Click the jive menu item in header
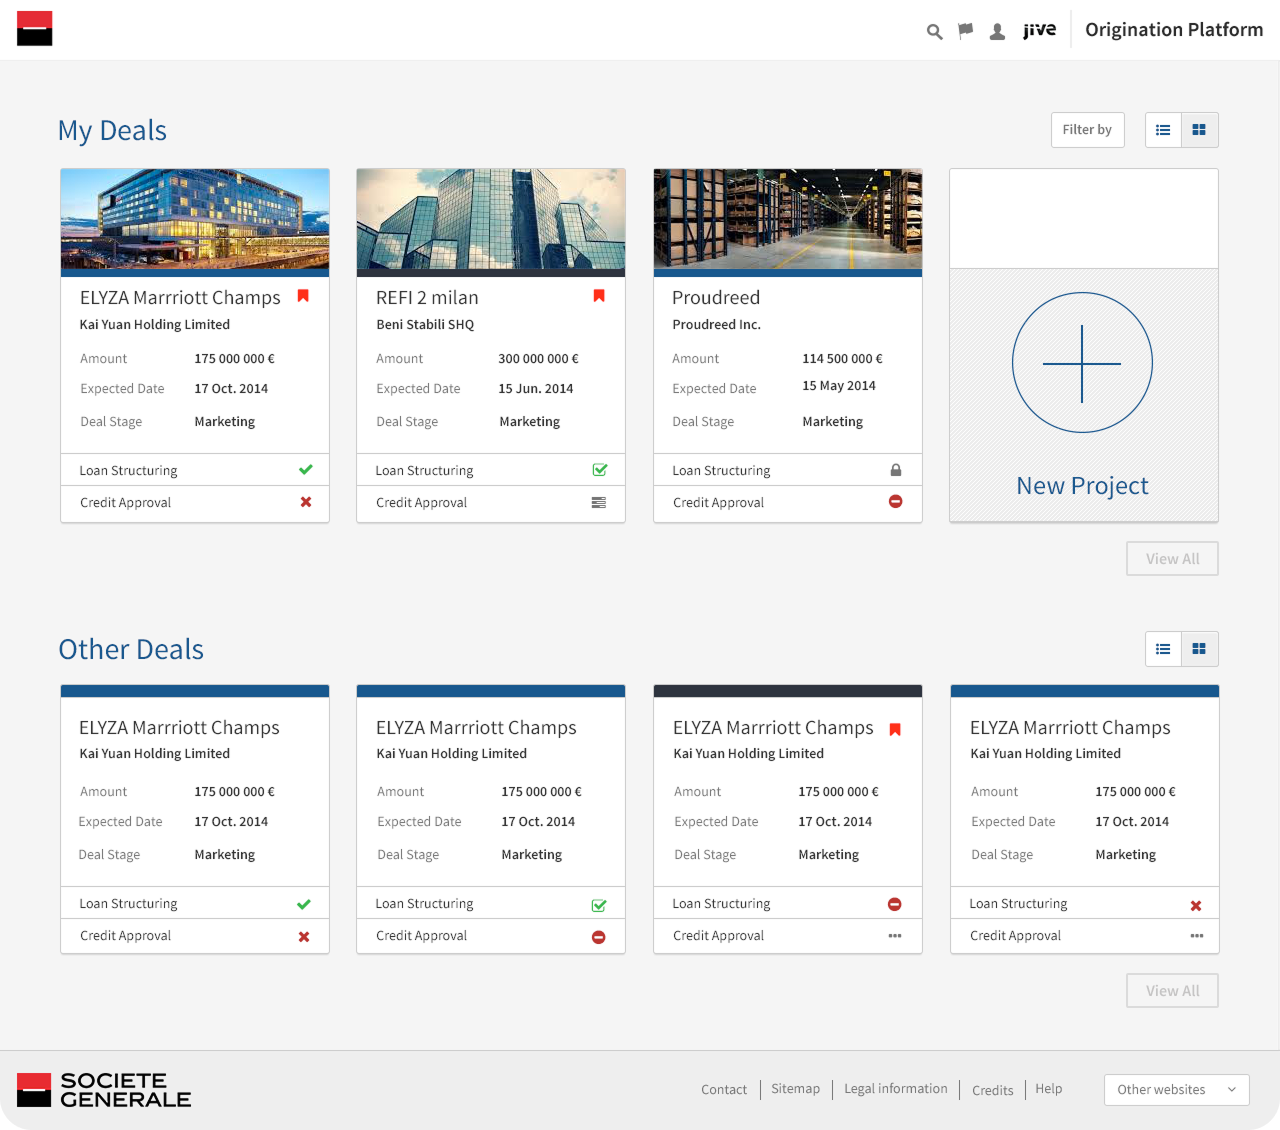This screenshot has height=1130, width=1280. (1040, 30)
